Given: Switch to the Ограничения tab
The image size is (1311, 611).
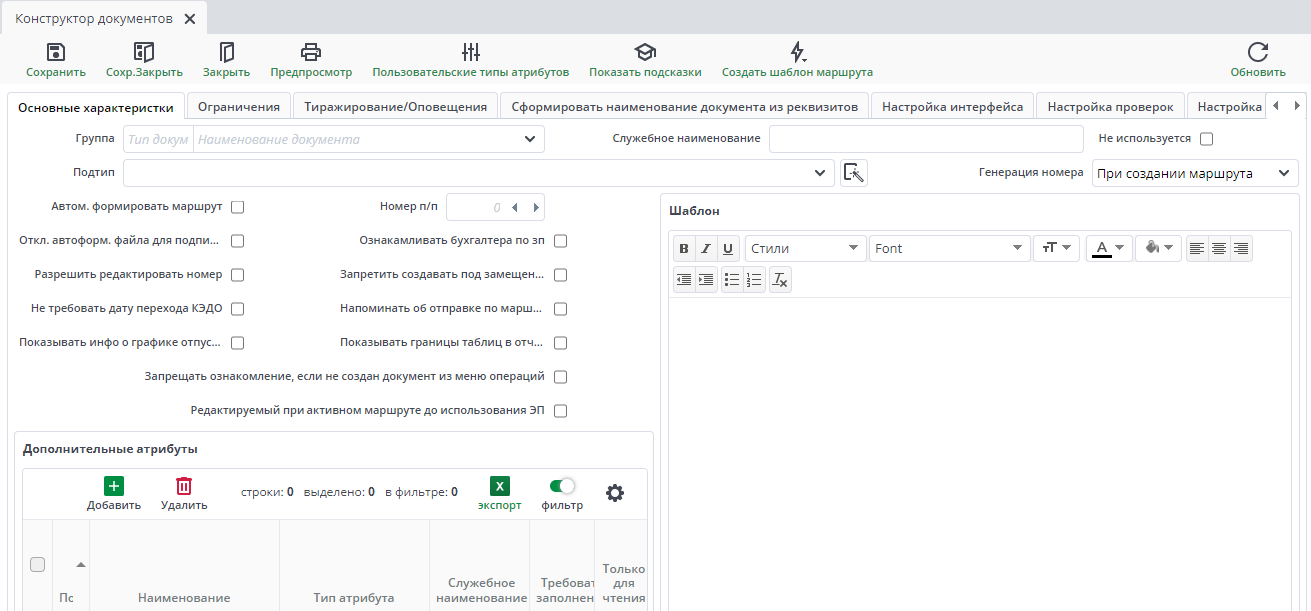Looking at the screenshot, I should tap(239, 107).
